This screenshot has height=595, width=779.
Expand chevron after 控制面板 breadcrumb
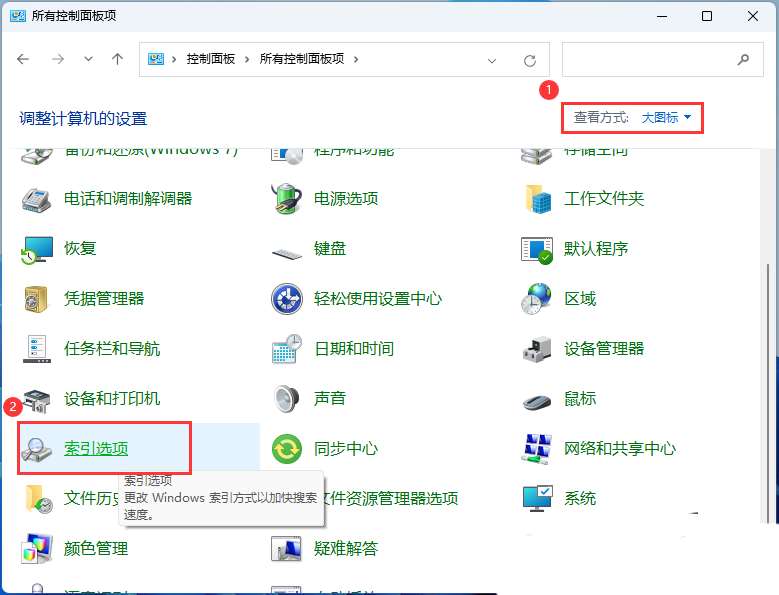[x=247, y=60]
